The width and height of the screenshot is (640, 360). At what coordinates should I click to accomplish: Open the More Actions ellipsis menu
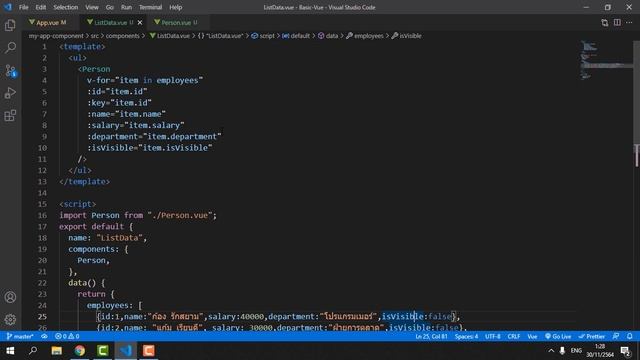click(629, 22)
